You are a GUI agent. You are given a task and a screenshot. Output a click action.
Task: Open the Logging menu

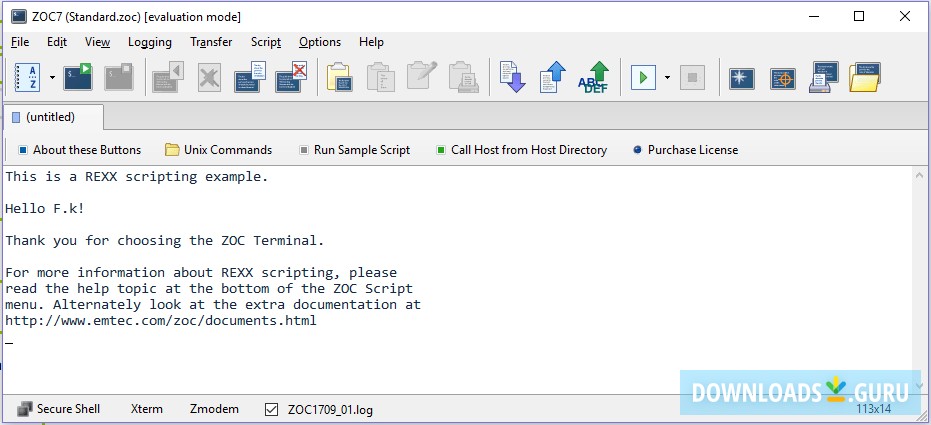(150, 42)
